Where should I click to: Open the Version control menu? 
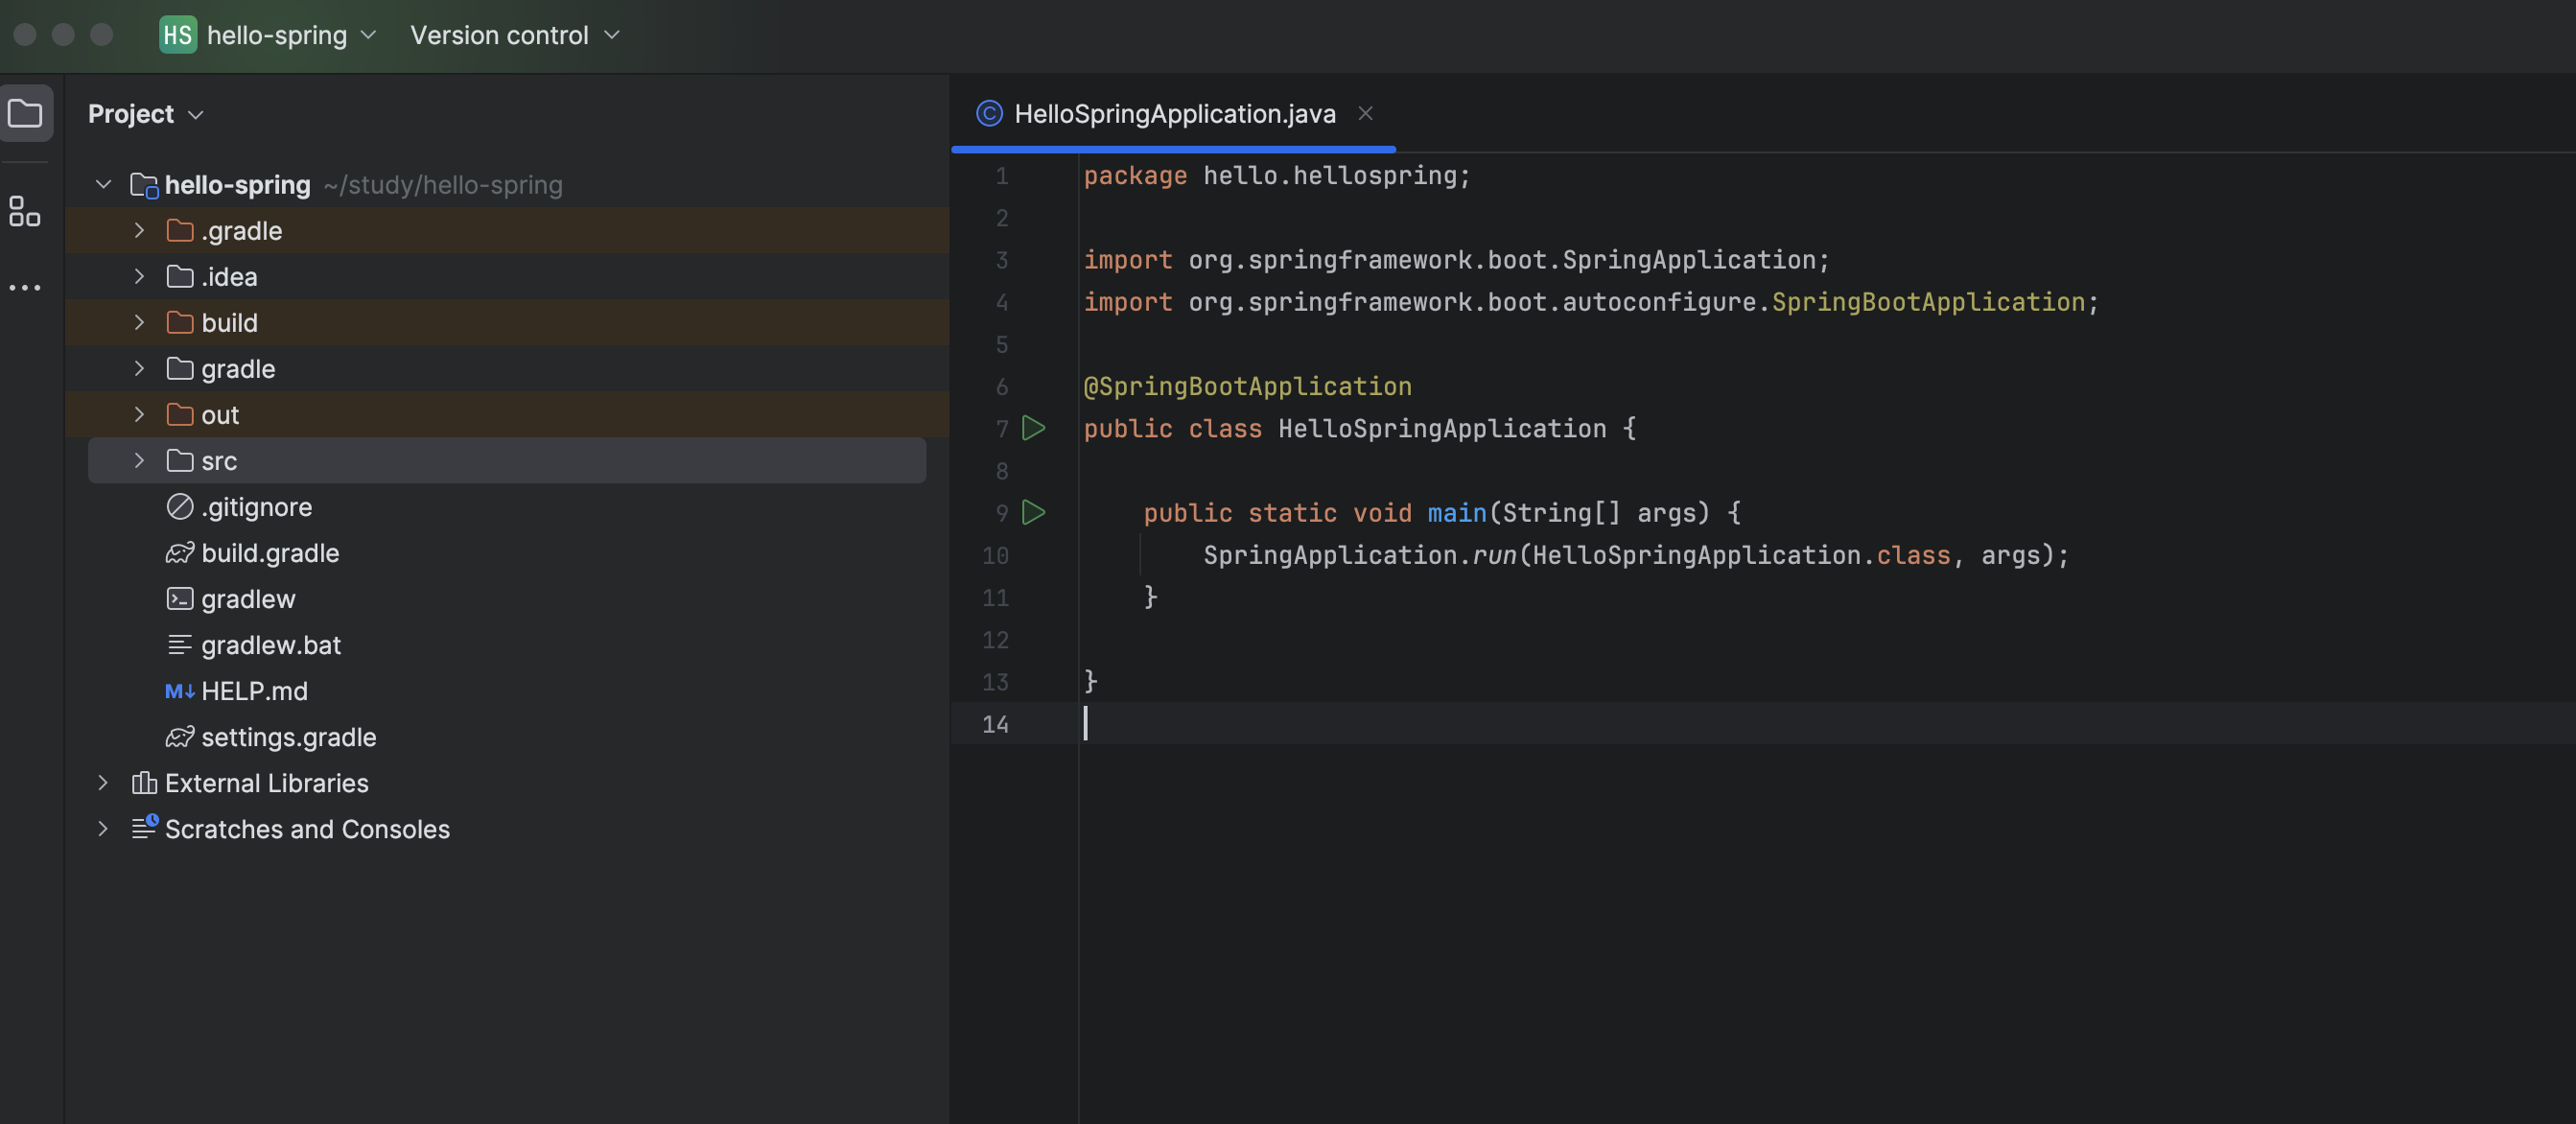(x=514, y=35)
